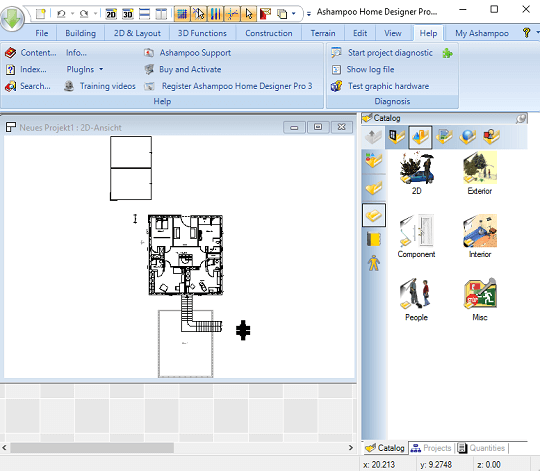
Task: Expand the copy pages icon dropdown arrow
Action: pos(294,14)
